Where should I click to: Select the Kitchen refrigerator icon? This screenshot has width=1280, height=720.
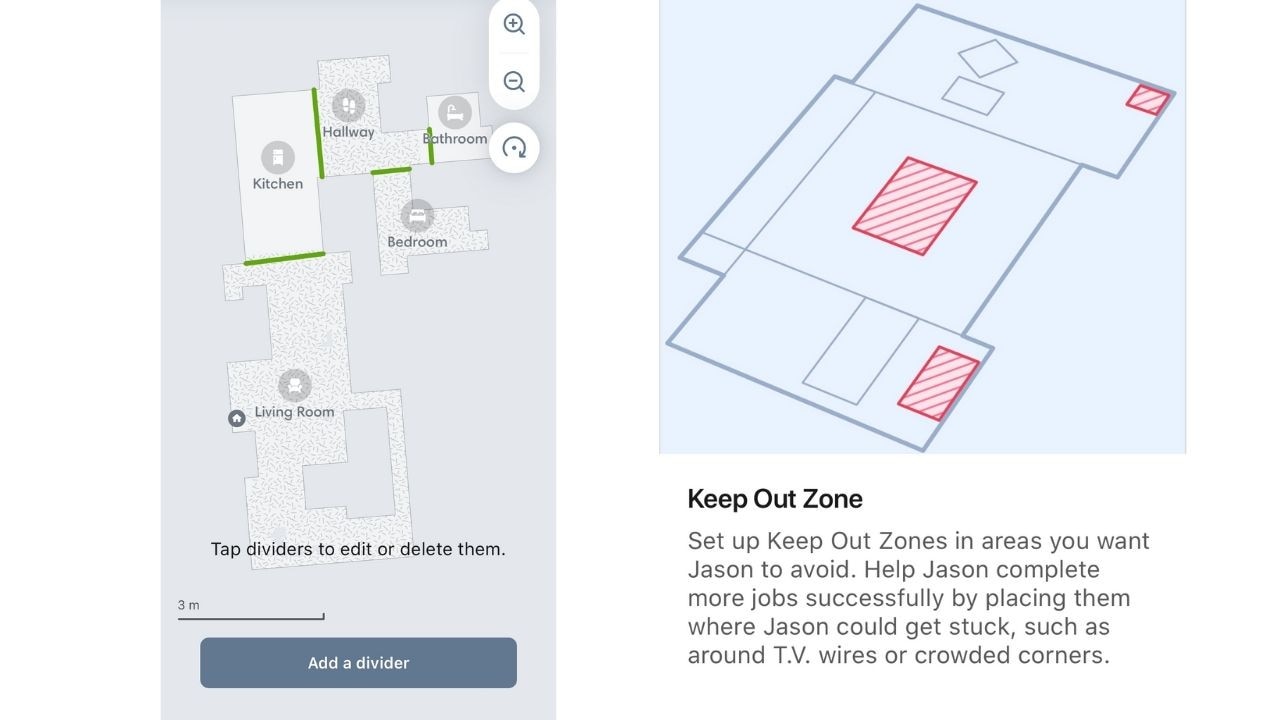278,157
